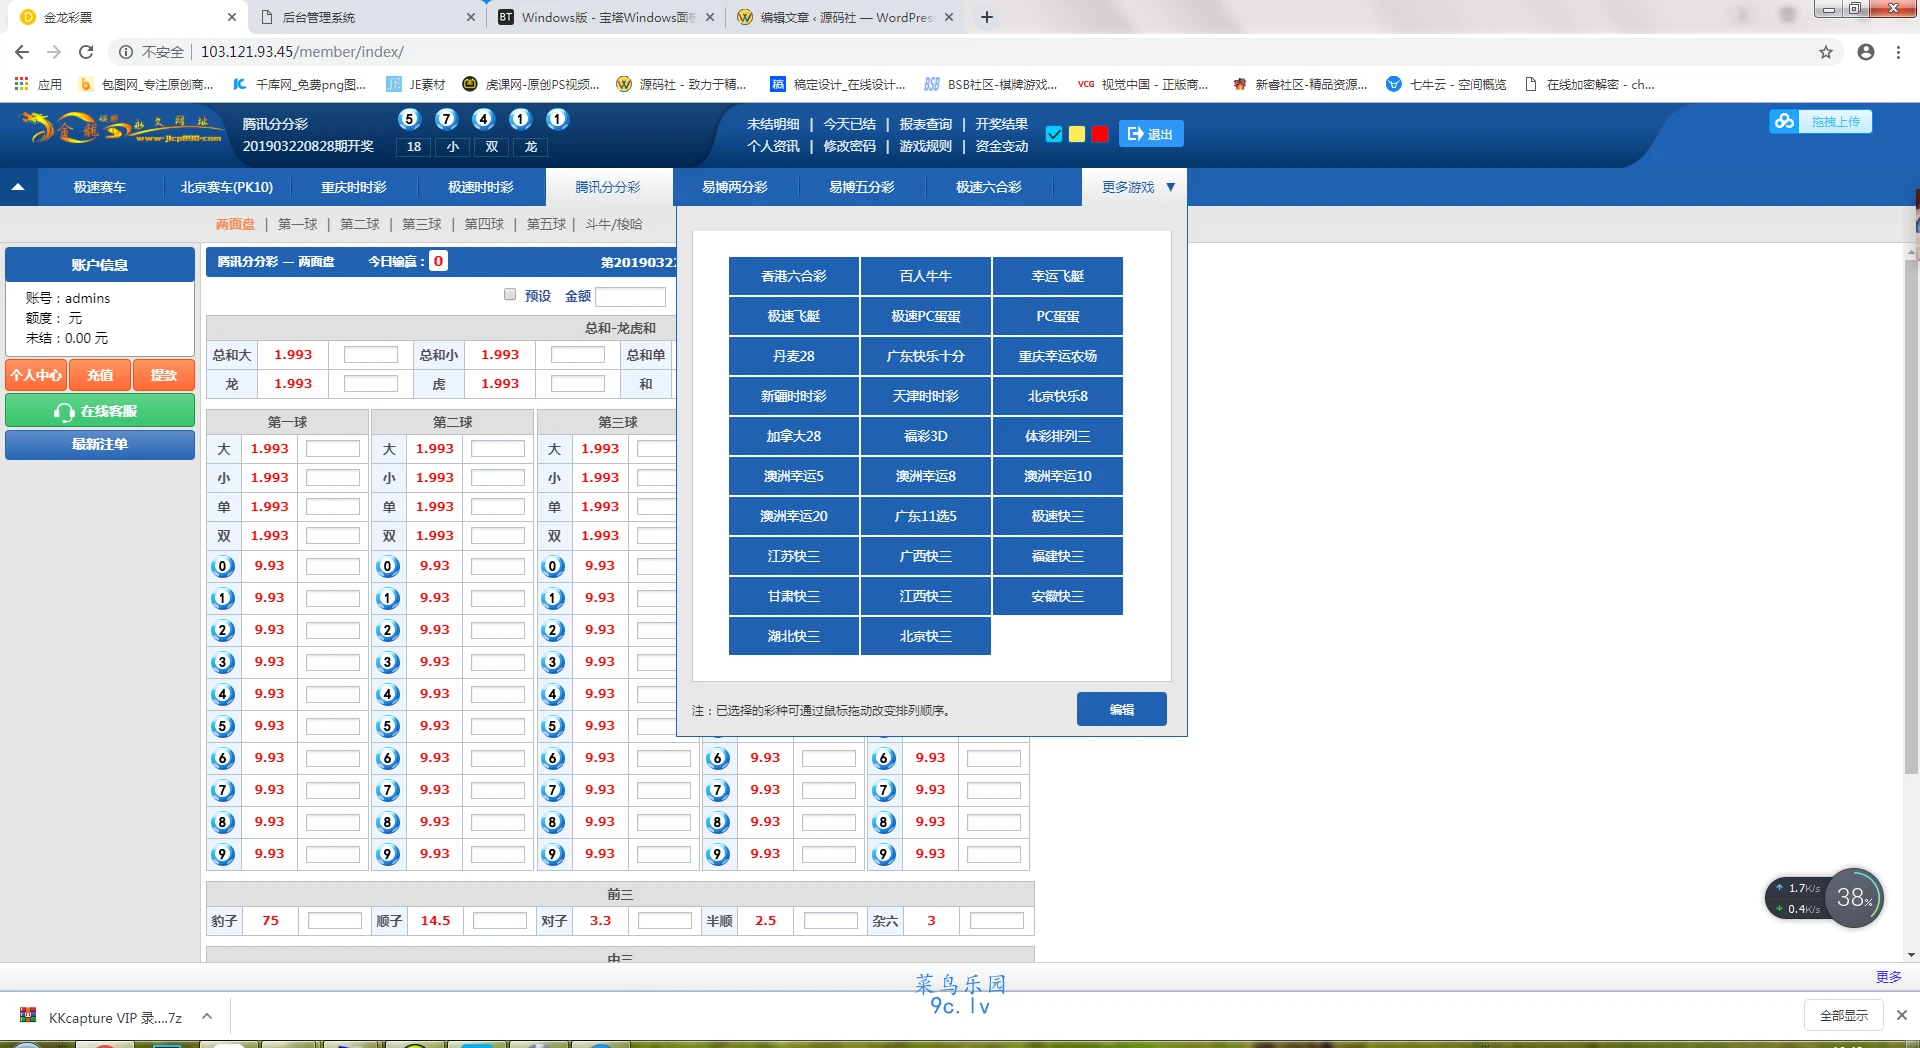Image resolution: width=1920 pixels, height=1048 pixels.
Task: Bookmark this page with the star icon
Action: 1826,52
